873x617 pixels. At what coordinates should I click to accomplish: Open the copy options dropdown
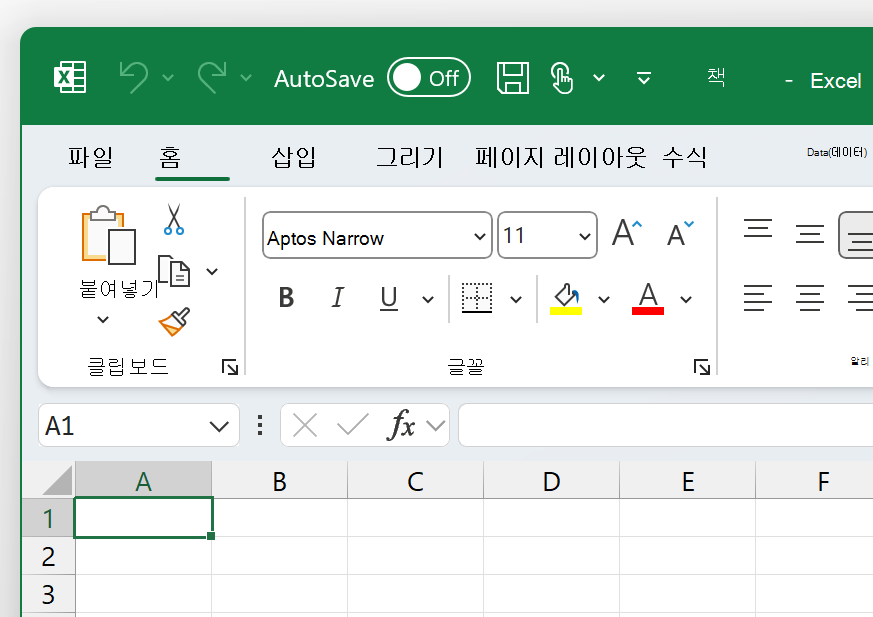212,272
